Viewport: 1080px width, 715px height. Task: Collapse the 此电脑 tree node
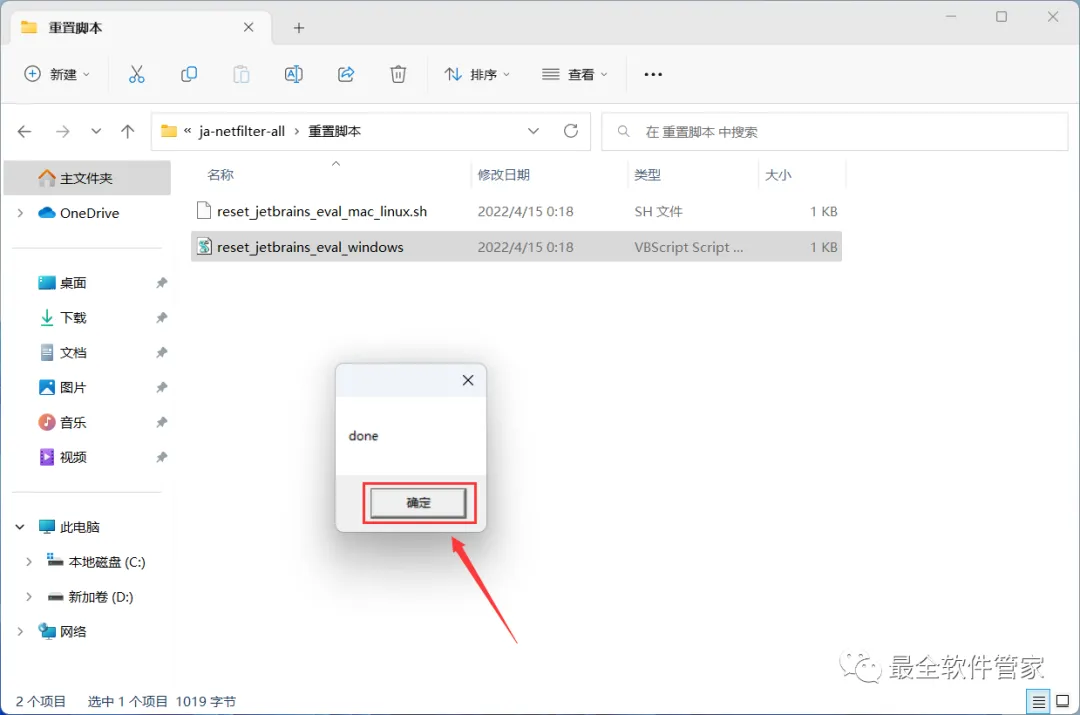(20, 527)
